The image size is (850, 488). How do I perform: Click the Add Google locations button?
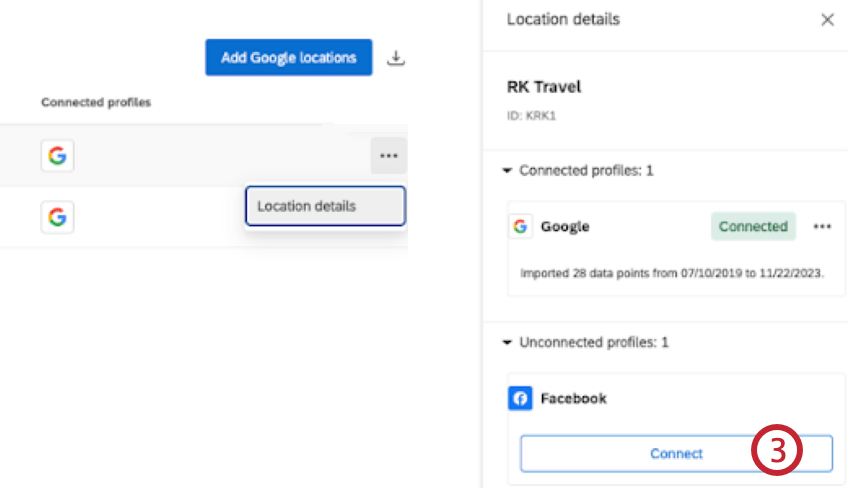[288, 57]
